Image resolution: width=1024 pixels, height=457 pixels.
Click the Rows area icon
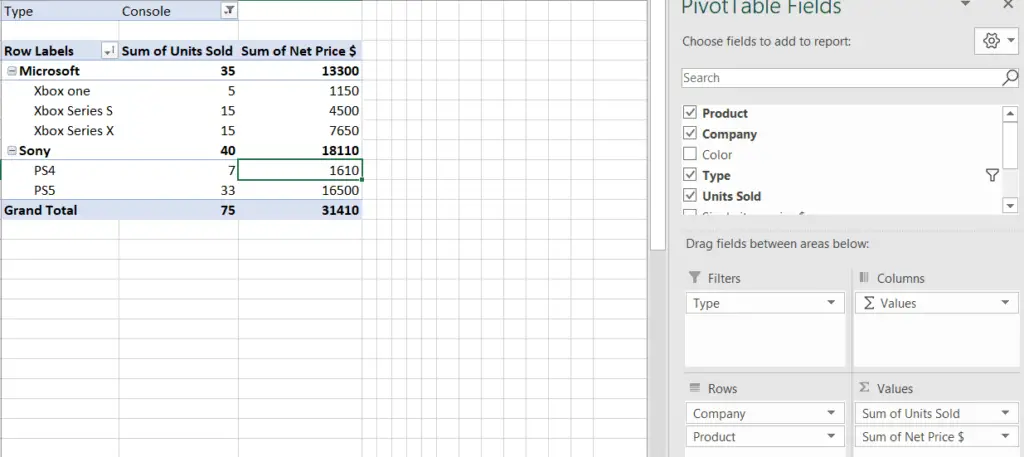(694, 388)
